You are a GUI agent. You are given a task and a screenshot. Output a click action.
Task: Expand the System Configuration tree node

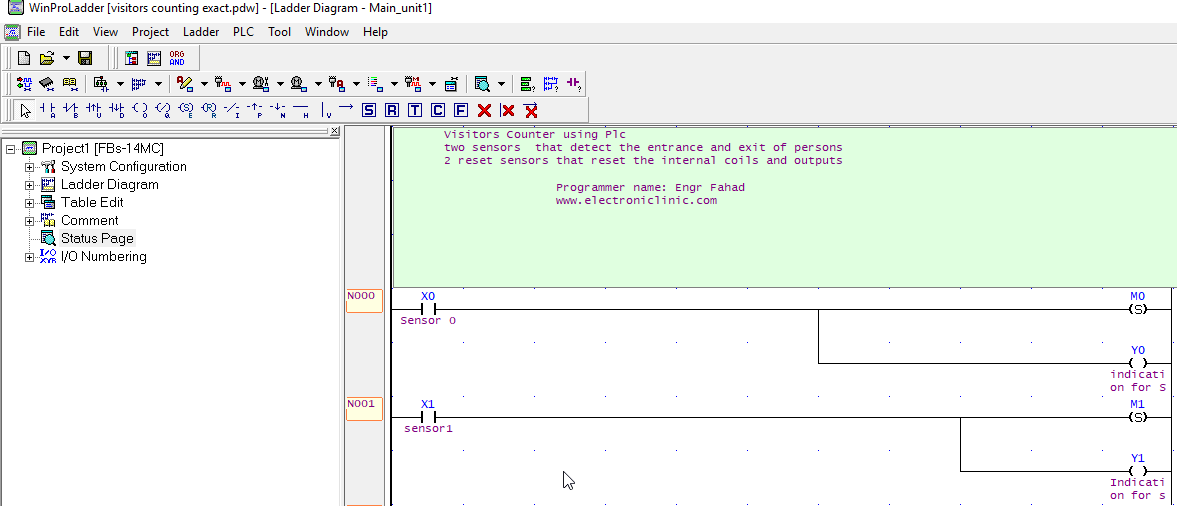pos(30,167)
